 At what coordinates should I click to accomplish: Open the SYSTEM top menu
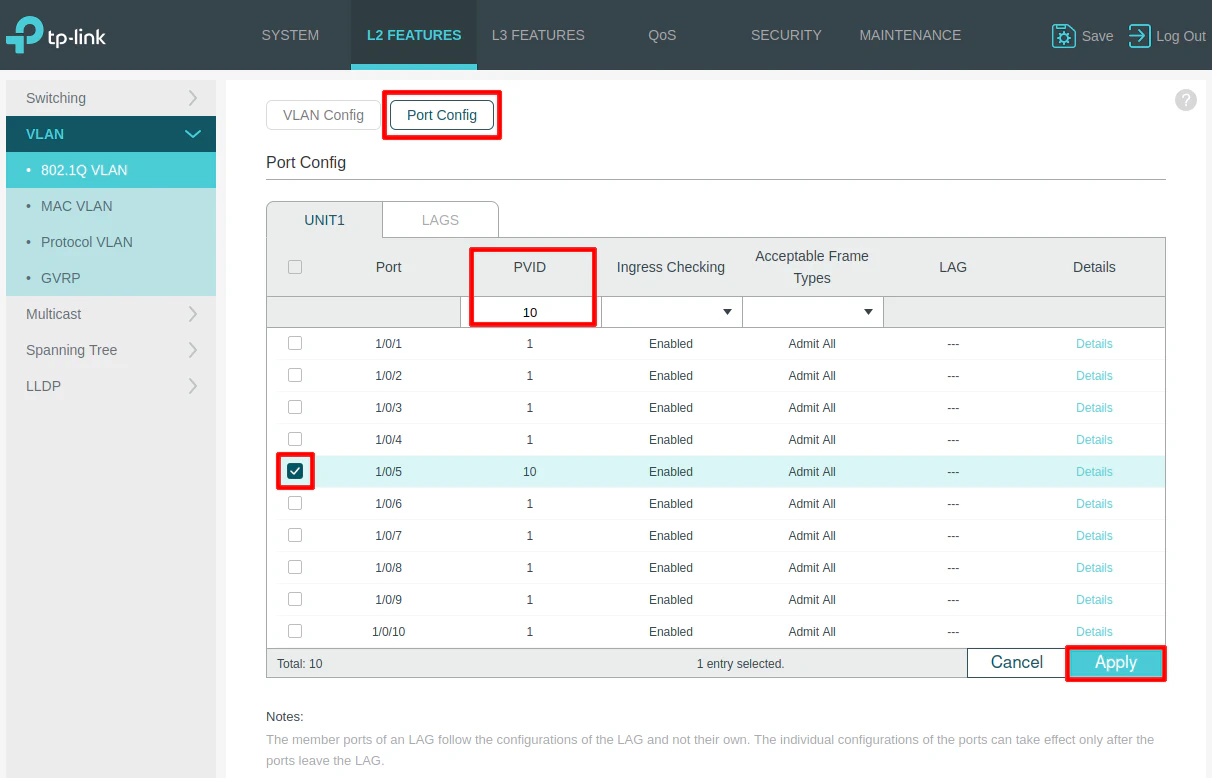pos(290,35)
